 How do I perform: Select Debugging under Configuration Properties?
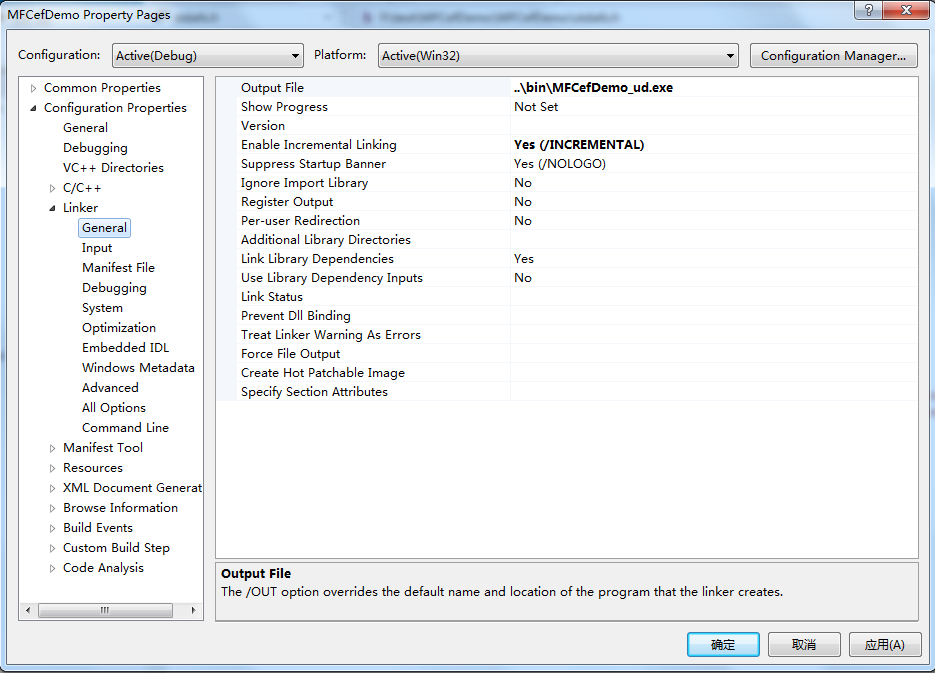pos(95,148)
